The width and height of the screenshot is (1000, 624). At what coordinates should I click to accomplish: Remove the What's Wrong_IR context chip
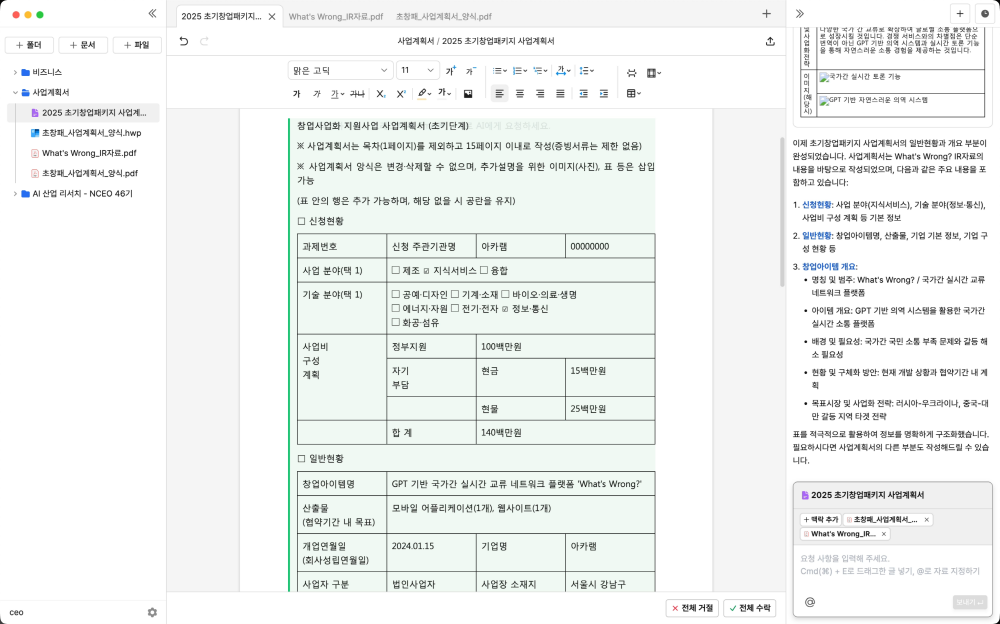(883, 534)
